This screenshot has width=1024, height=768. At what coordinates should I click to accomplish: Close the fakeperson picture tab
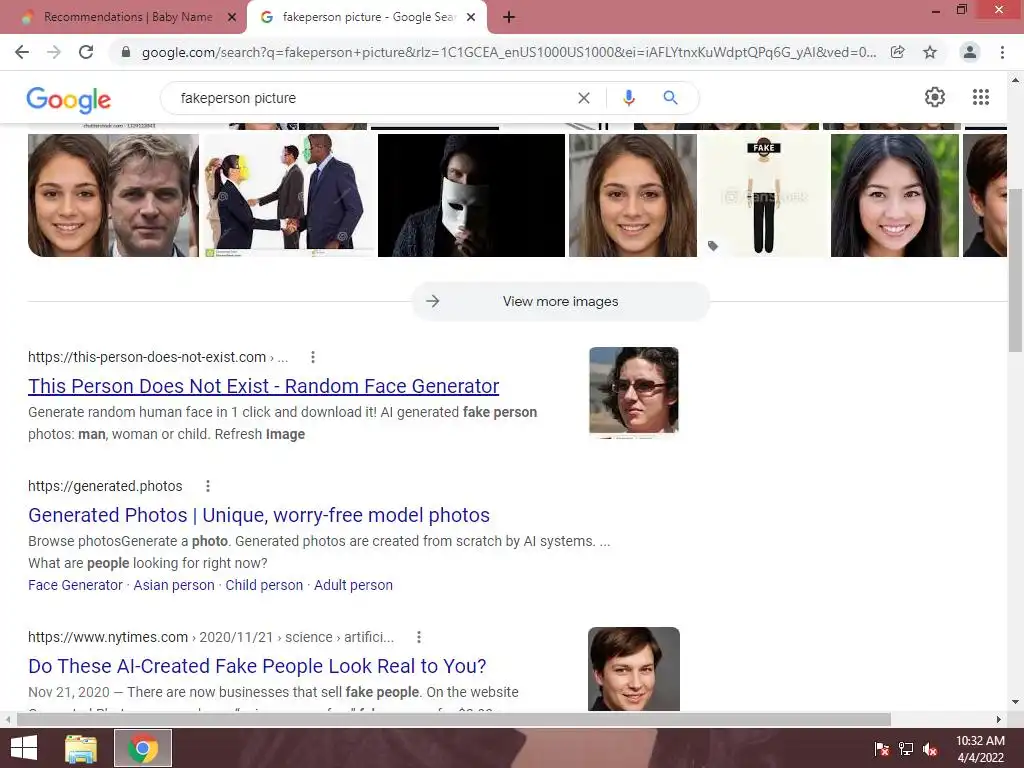470,17
